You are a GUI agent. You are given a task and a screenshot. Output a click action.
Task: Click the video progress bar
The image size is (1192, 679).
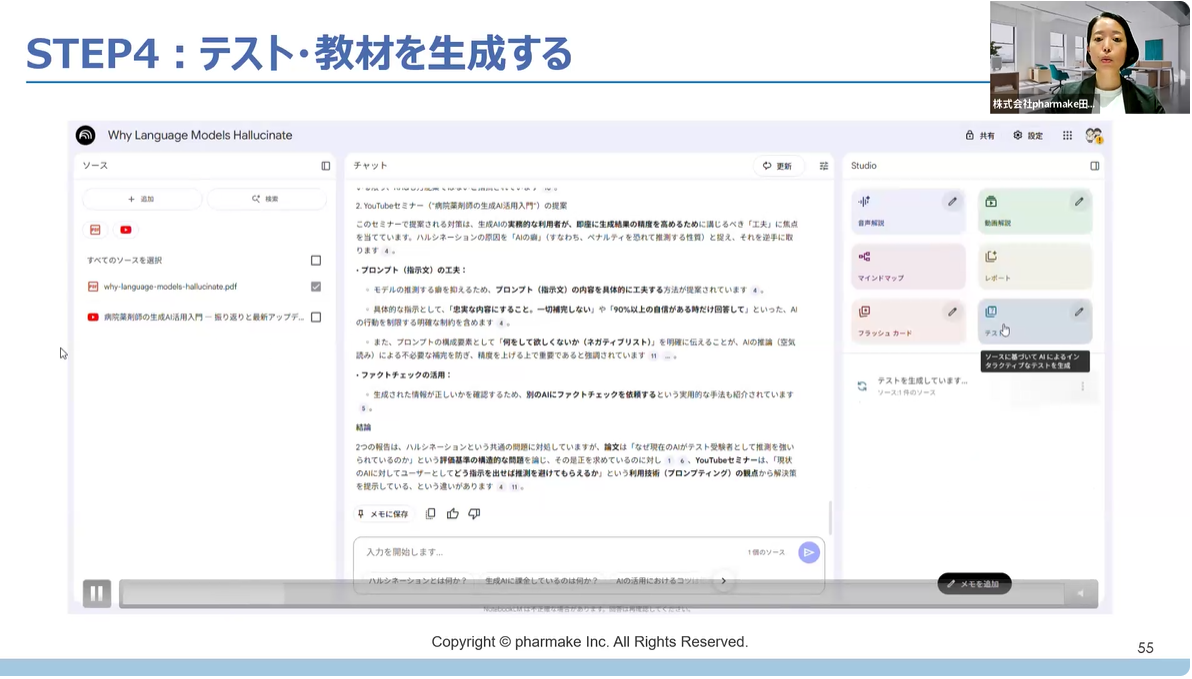(x=590, y=594)
